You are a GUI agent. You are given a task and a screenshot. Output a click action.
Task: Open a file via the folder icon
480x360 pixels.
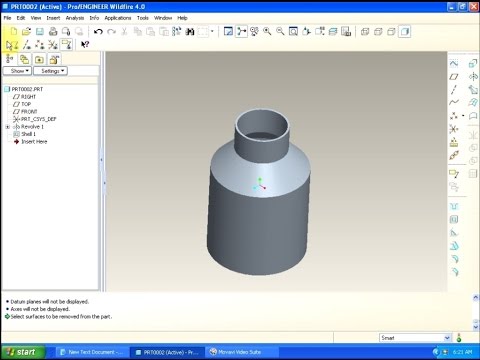[26, 32]
